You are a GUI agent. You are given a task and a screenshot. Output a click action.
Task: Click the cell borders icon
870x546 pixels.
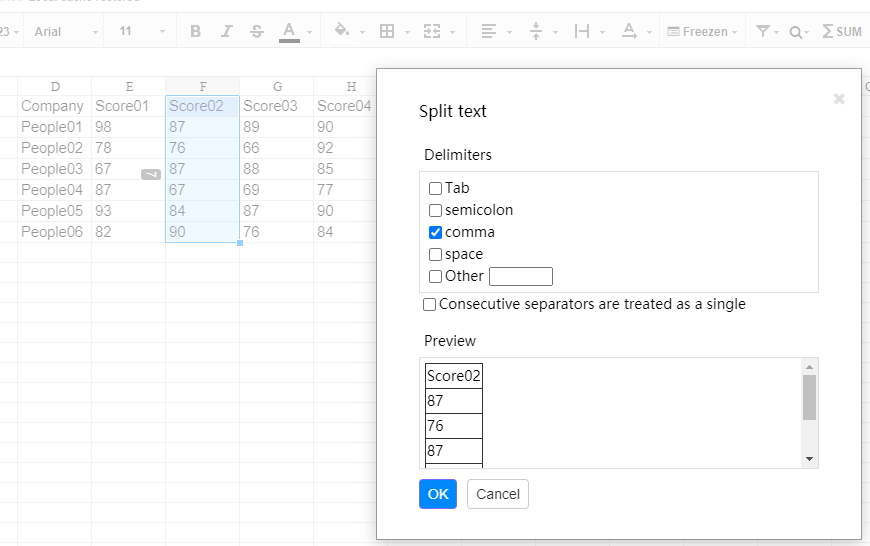point(387,32)
